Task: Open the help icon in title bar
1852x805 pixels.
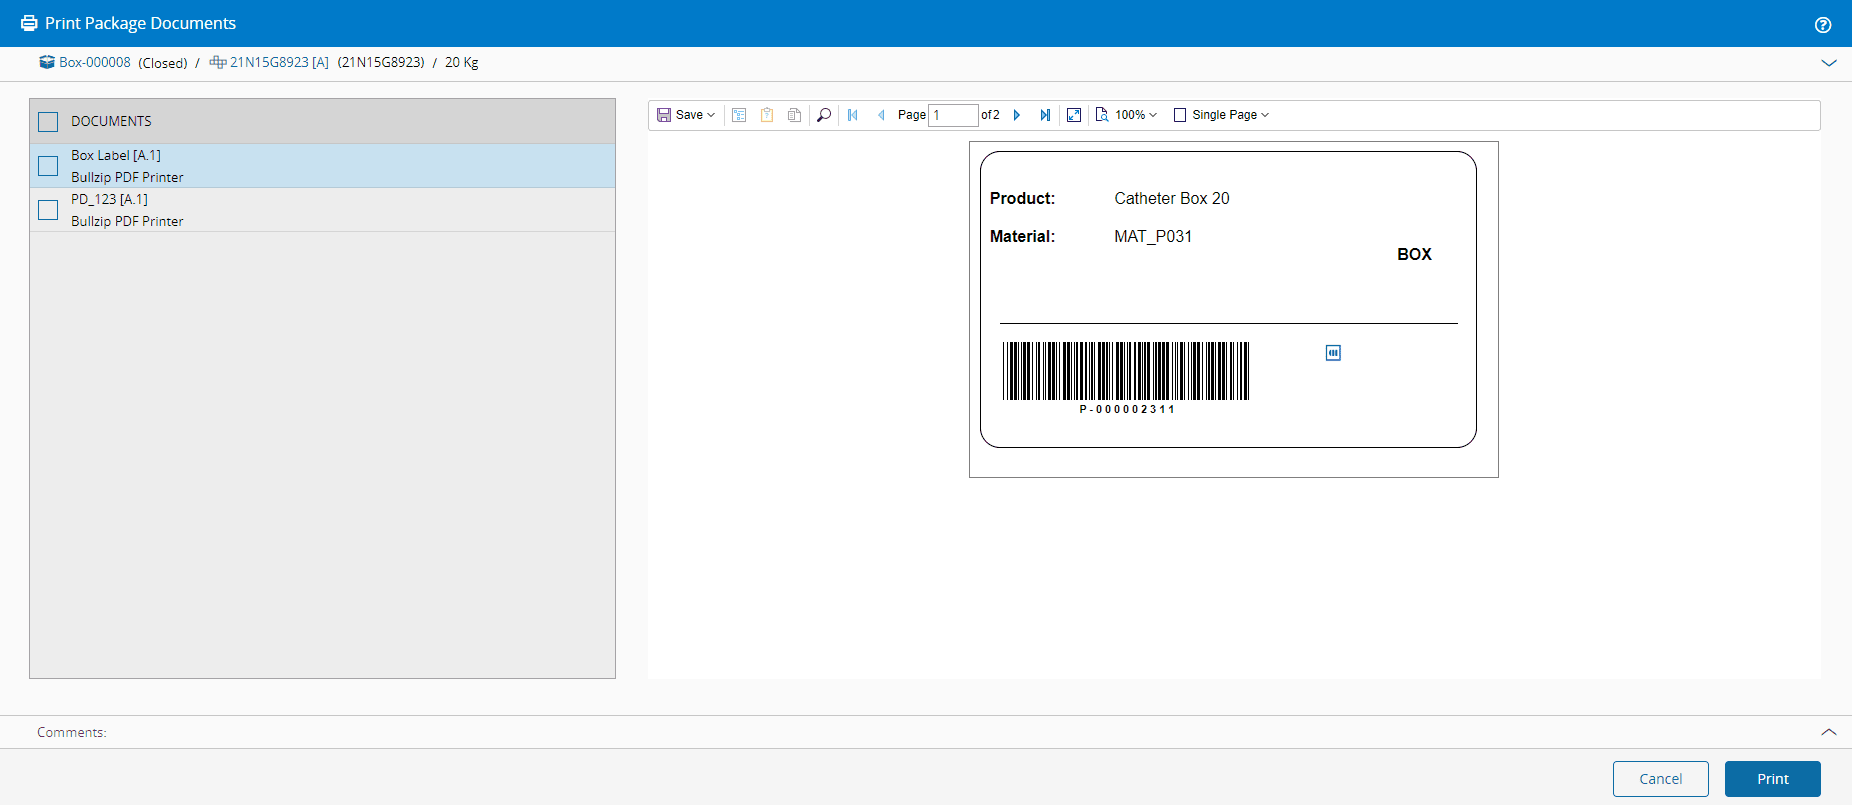Action: tap(1822, 25)
